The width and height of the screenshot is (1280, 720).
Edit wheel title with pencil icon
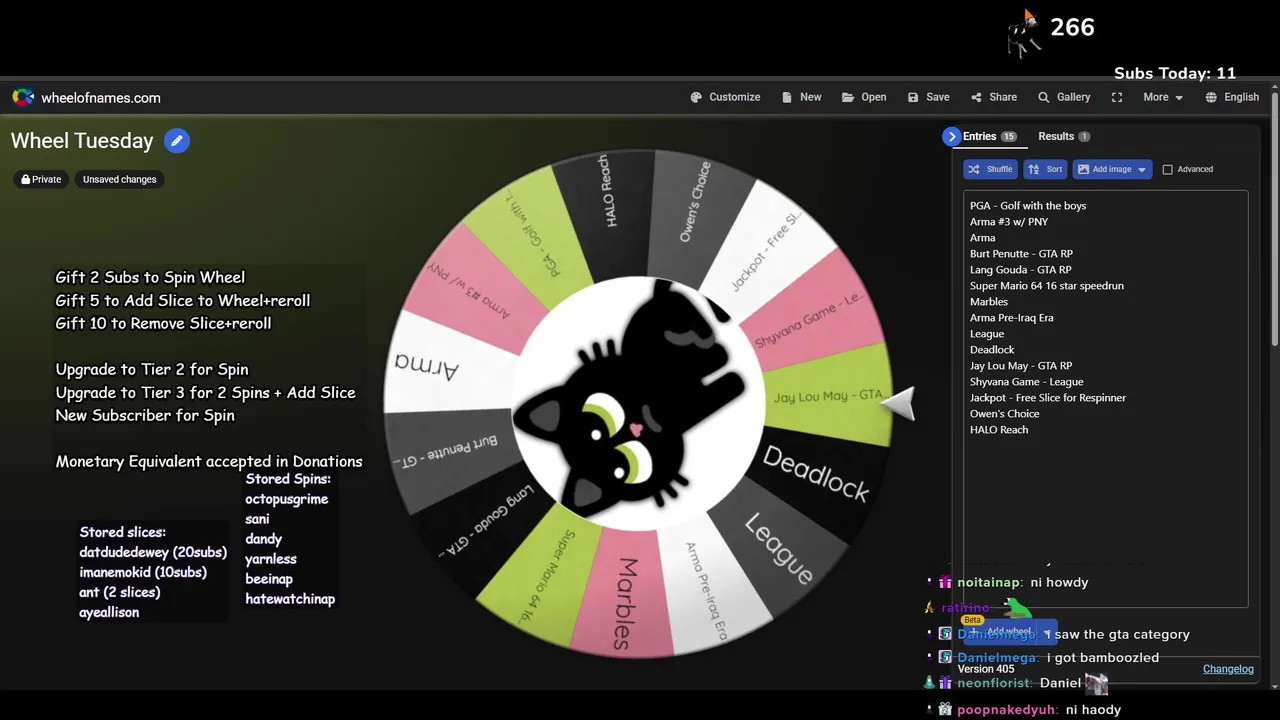click(176, 141)
